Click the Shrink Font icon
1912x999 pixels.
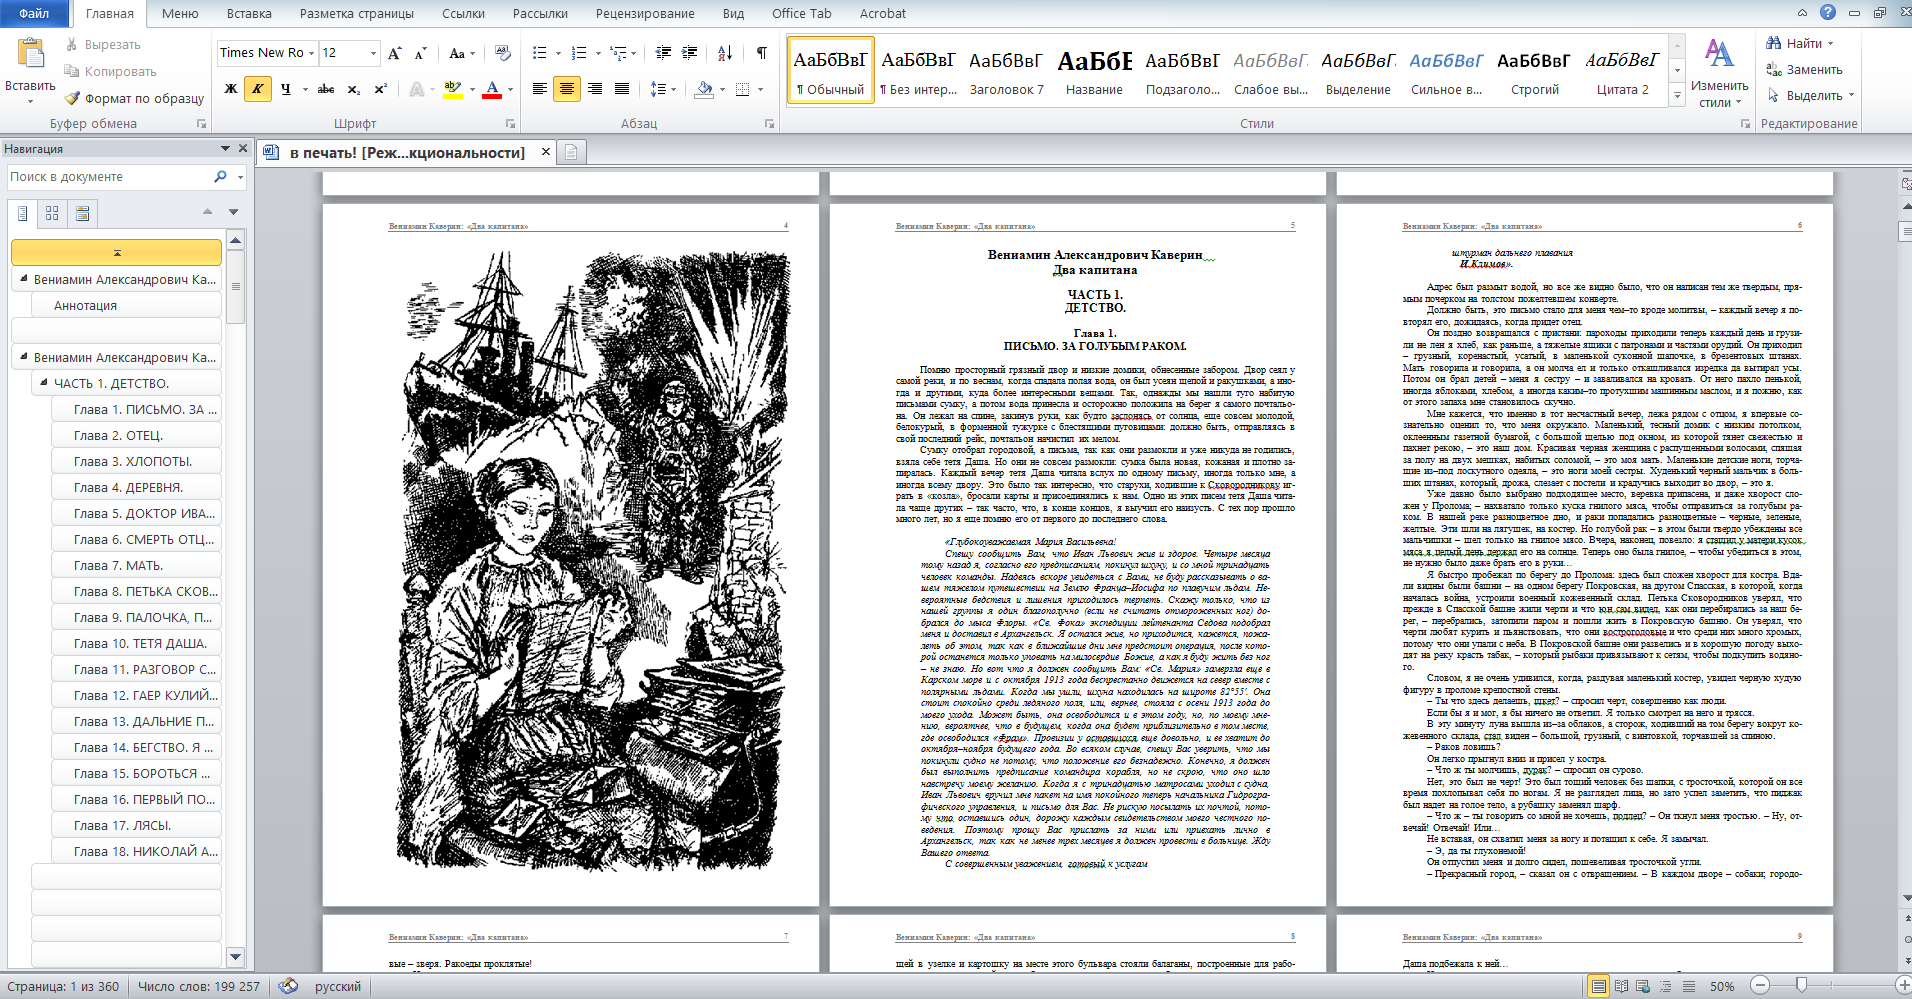[420, 53]
